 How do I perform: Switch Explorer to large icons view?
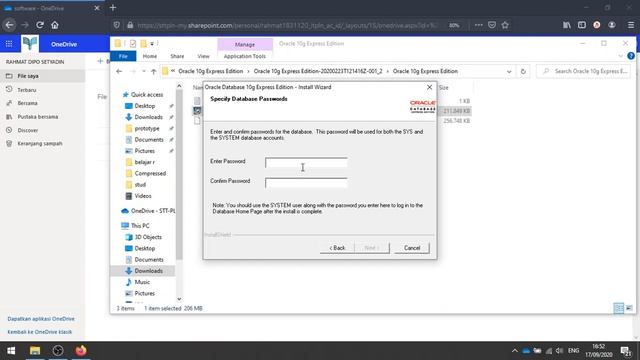[x=629, y=308]
